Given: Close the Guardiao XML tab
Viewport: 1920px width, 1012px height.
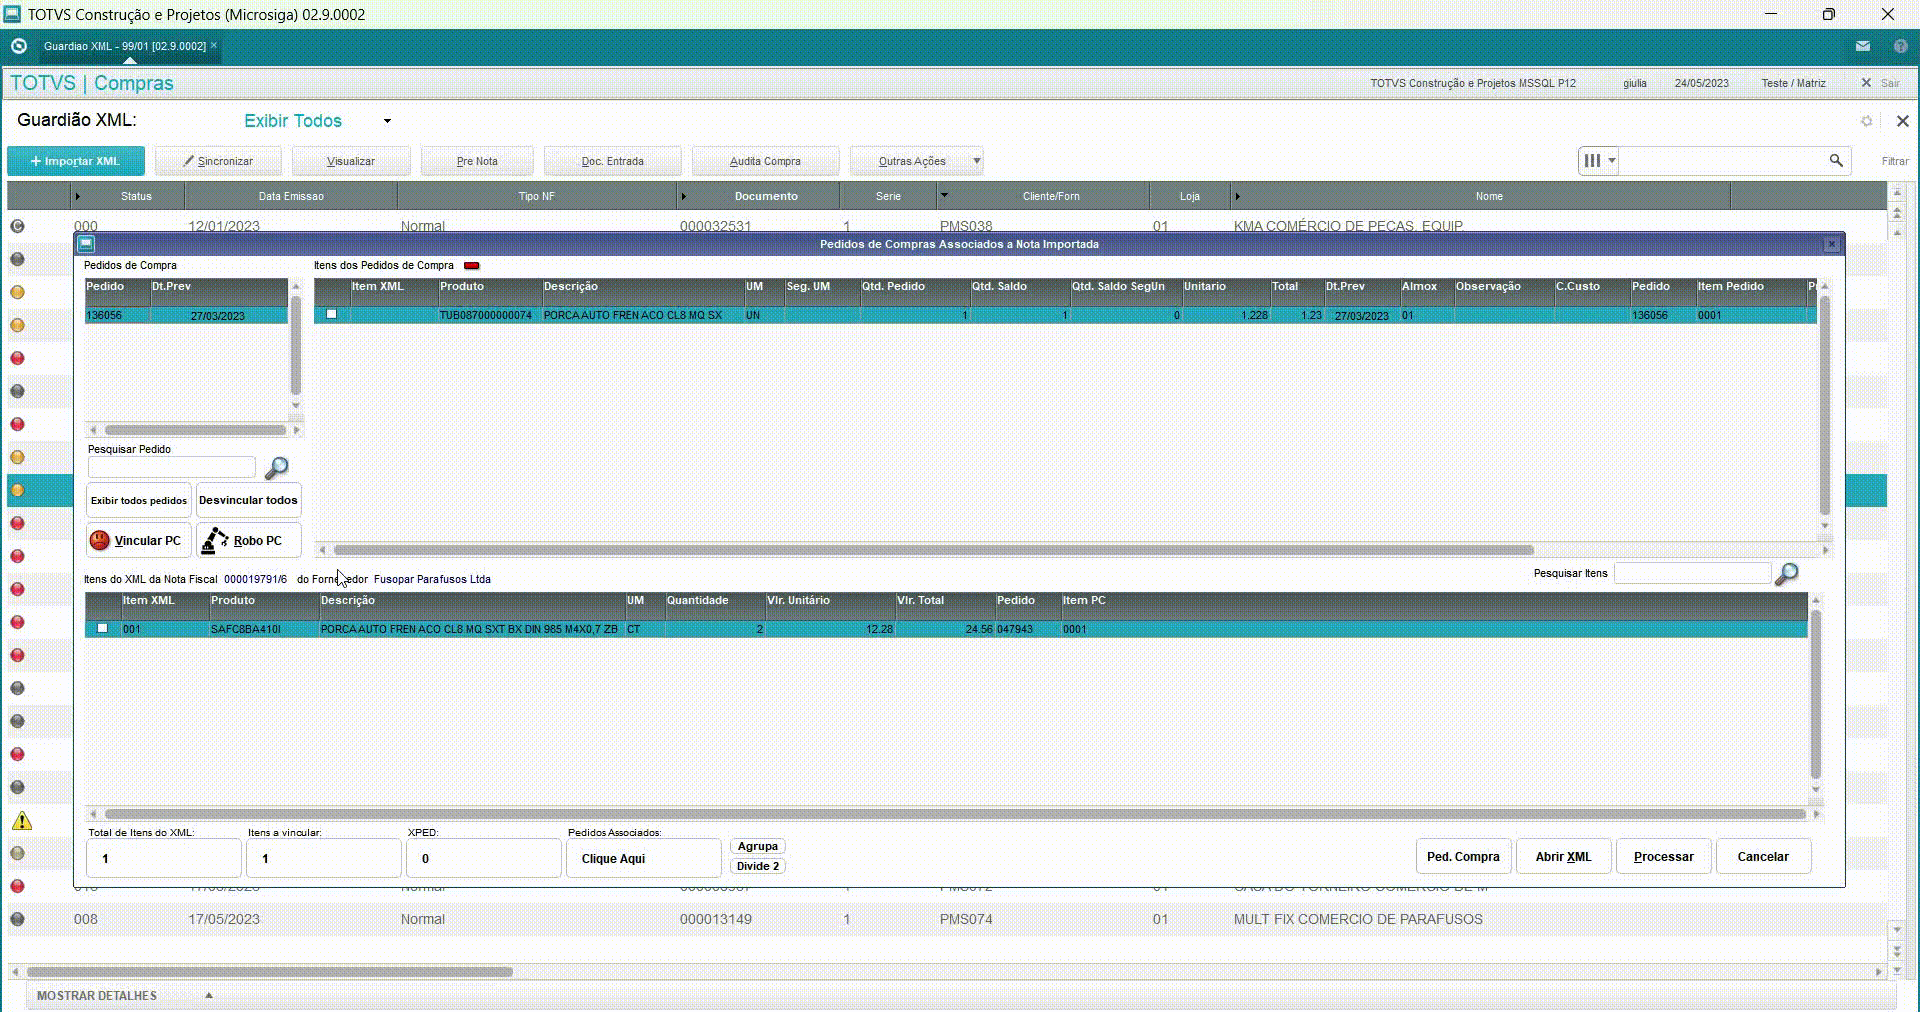Looking at the screenshot, I should 214,45.
